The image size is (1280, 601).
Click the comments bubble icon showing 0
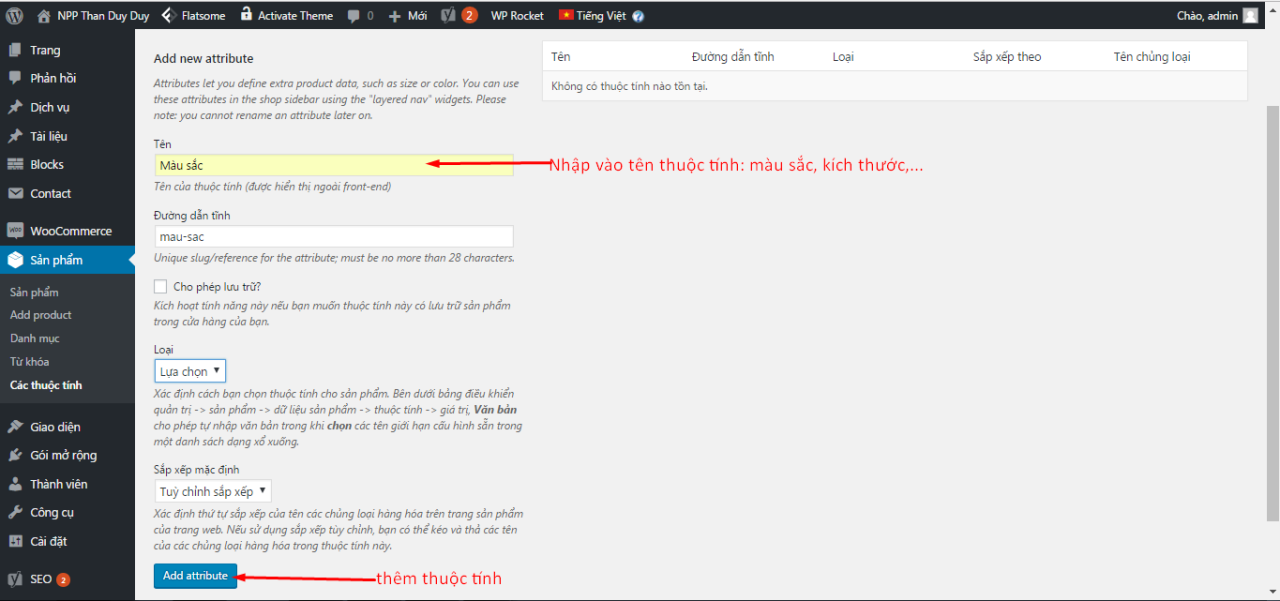(x=354, y=14)
